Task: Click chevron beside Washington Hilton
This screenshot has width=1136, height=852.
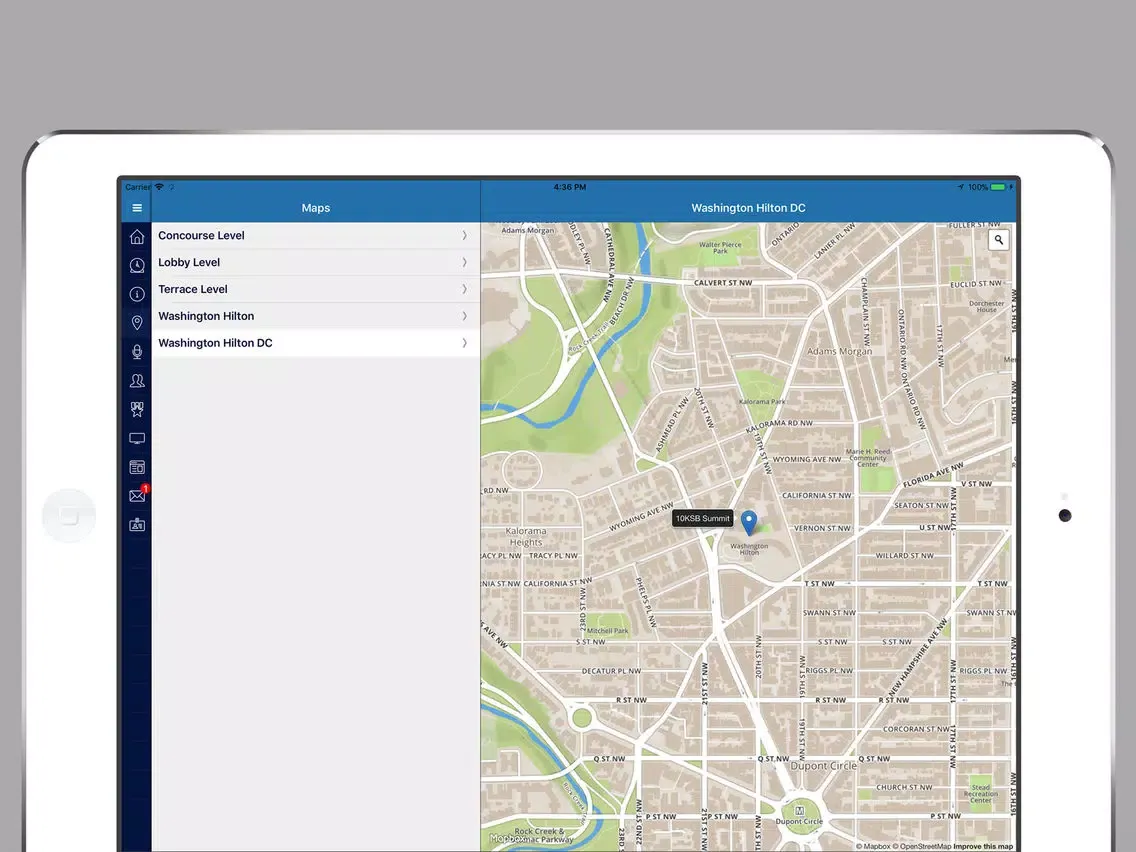Action: 464,316
